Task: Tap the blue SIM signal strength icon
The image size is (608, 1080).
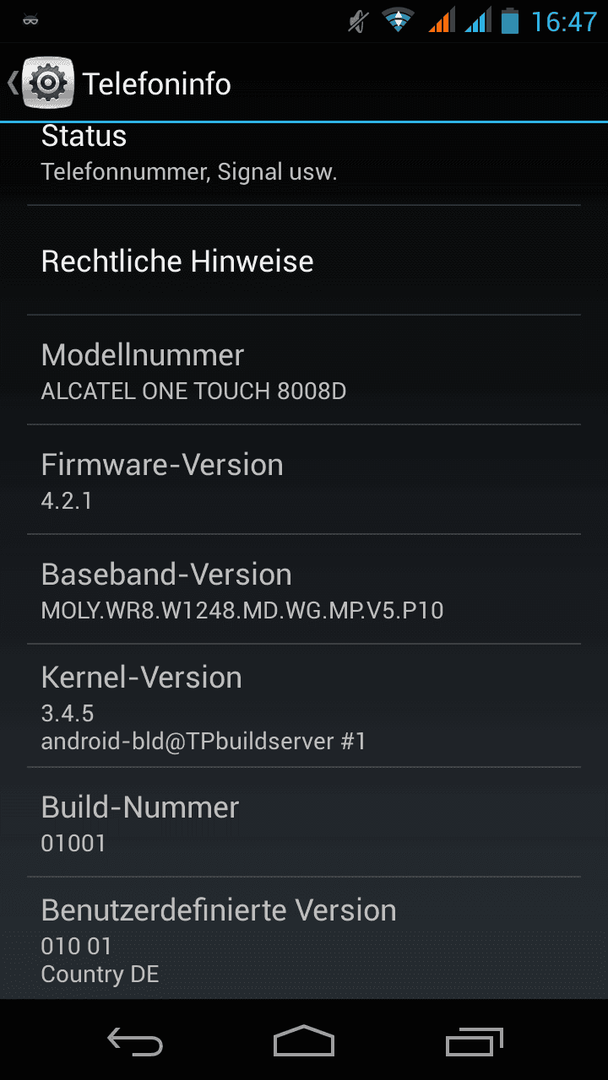Action: (478, 21)
